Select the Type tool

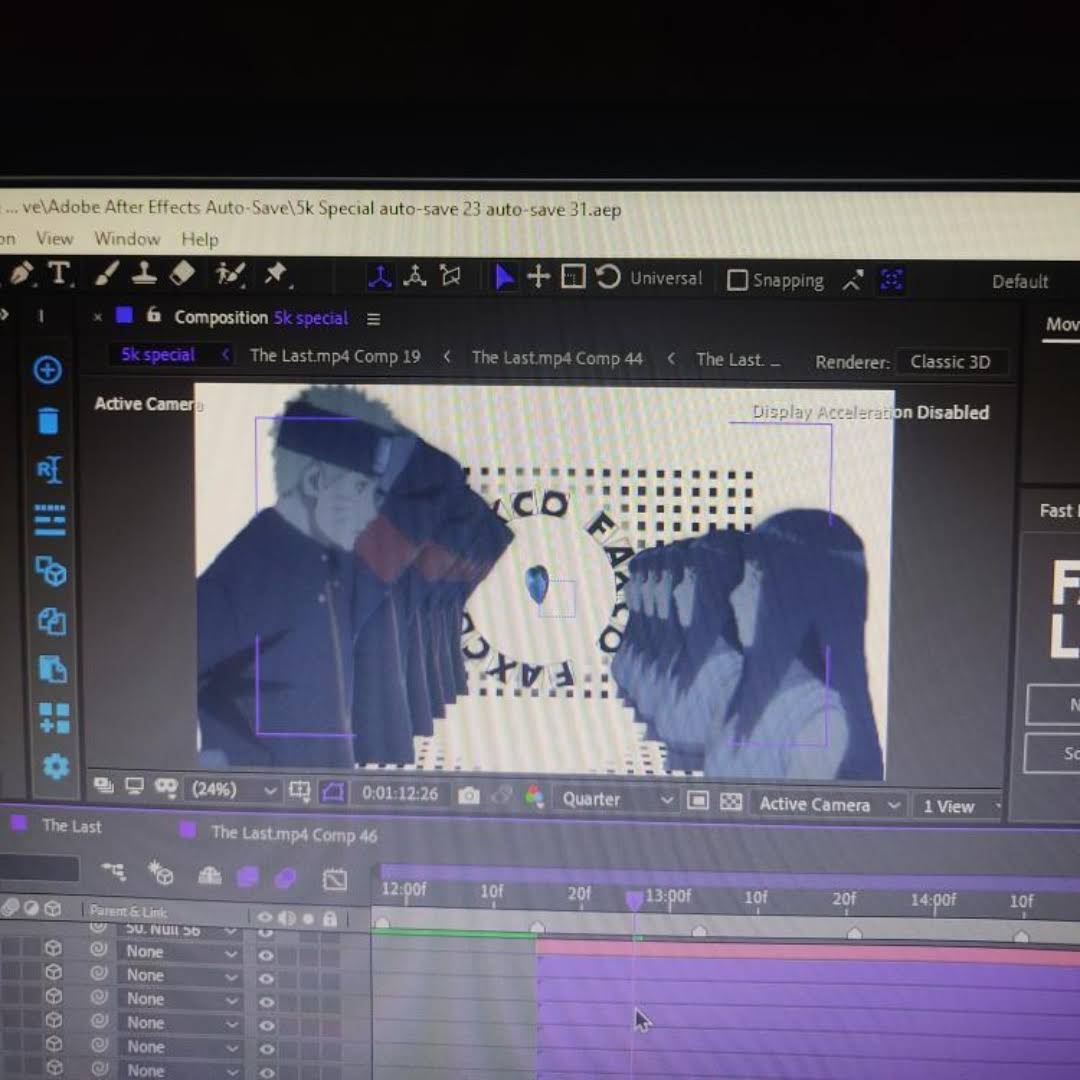click(60, 273)
